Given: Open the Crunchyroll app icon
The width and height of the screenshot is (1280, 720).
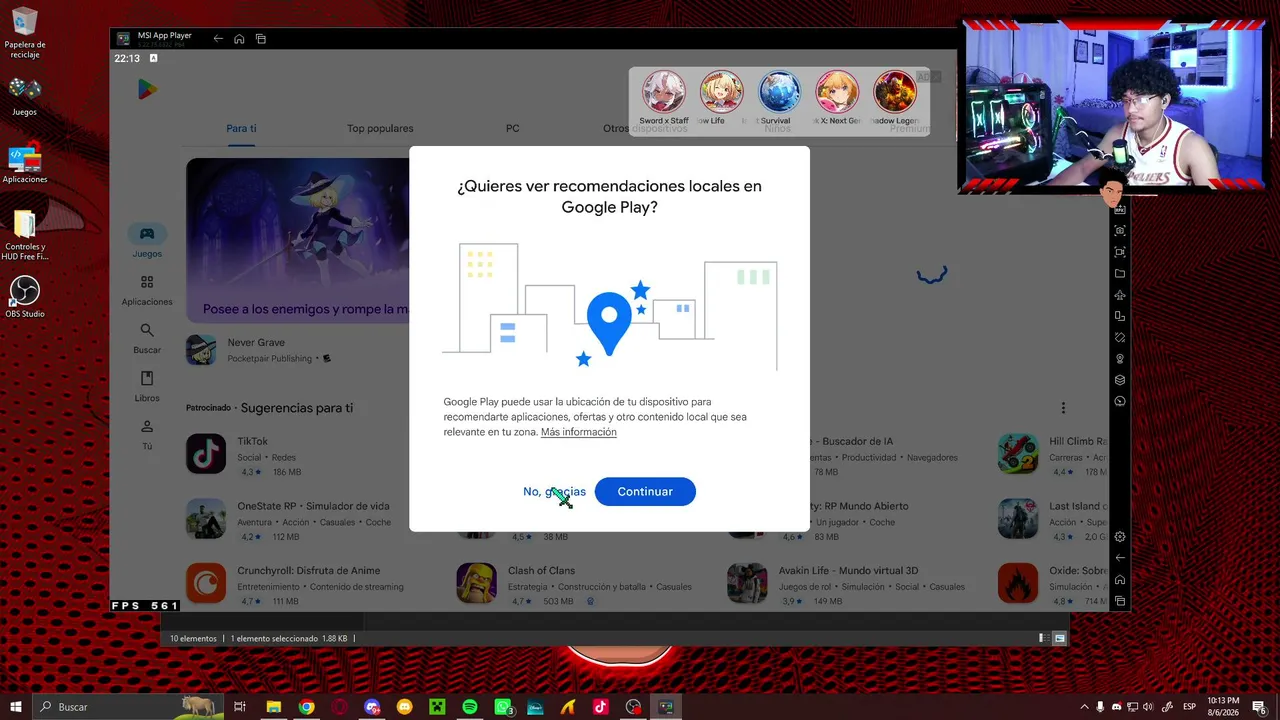Looking at the screenshot, I should (x=206, y=584).
